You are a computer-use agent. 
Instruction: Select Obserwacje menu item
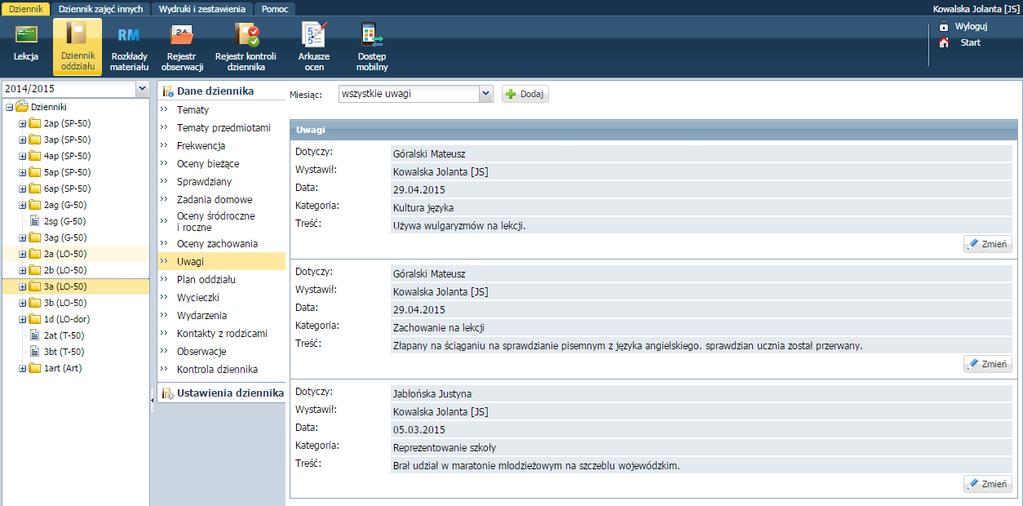202,351
